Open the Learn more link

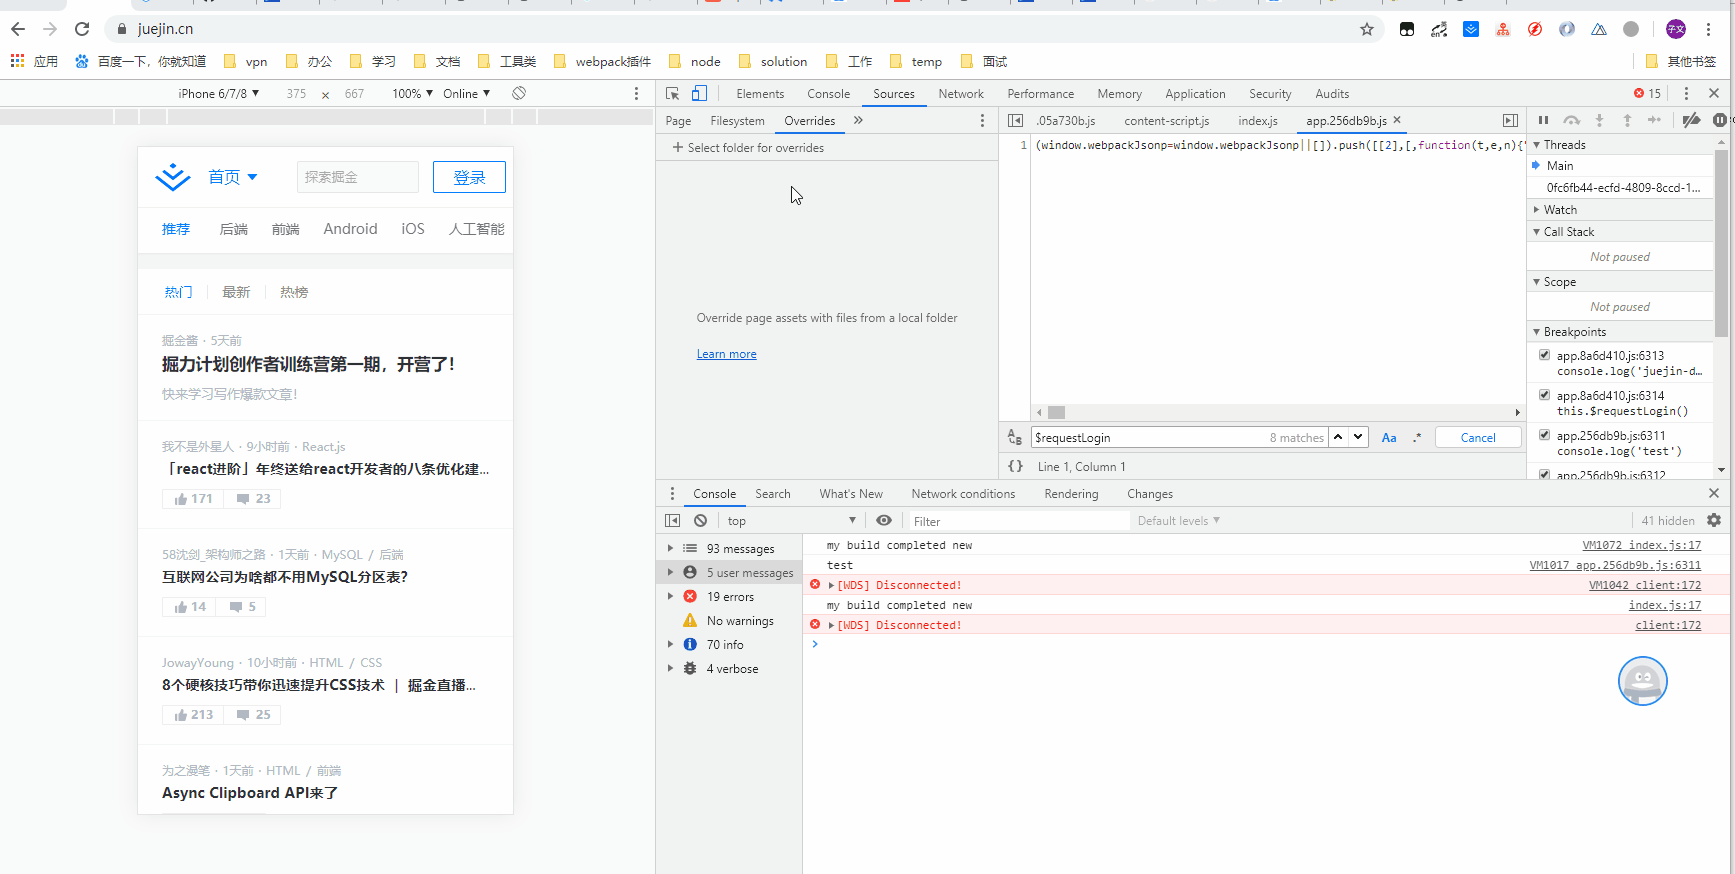coord(727,354)
